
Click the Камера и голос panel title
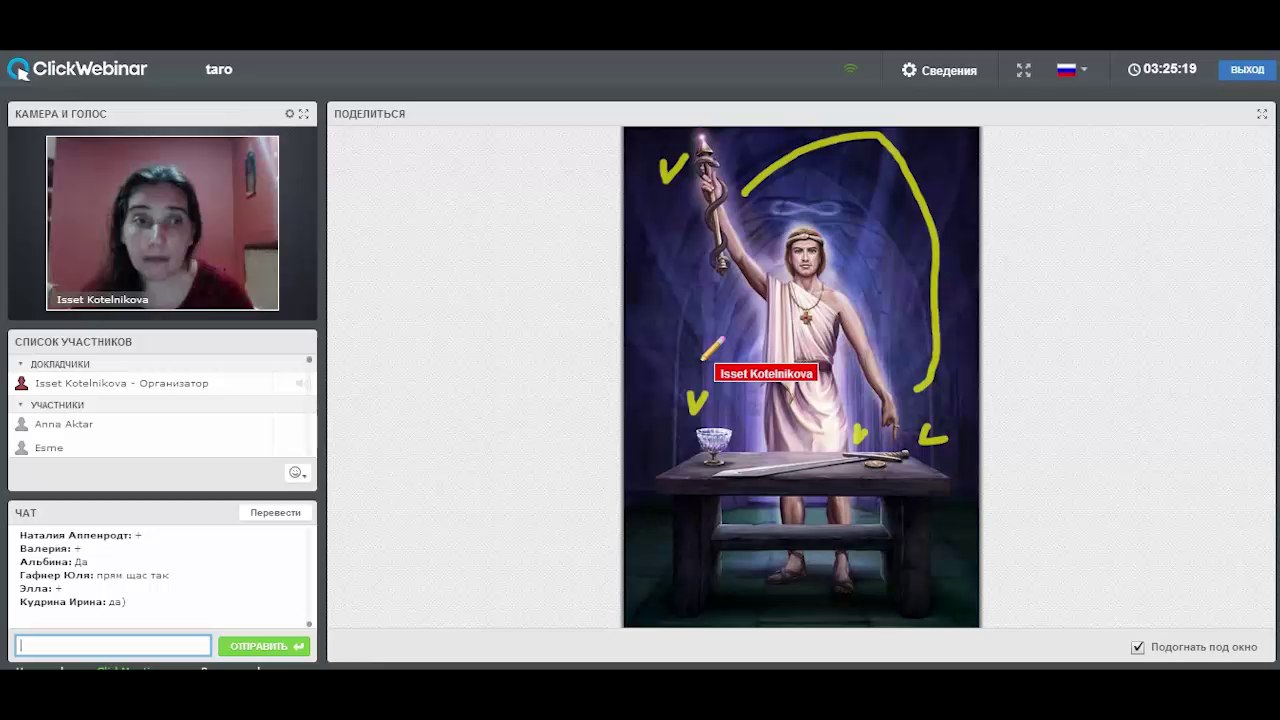point(61,114)
